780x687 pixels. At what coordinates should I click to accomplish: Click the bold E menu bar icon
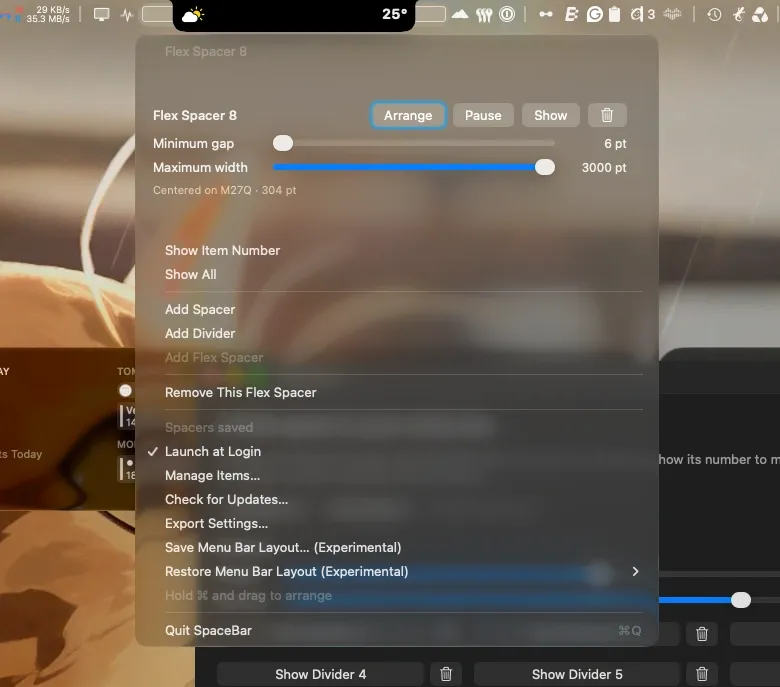pos(571,14)
